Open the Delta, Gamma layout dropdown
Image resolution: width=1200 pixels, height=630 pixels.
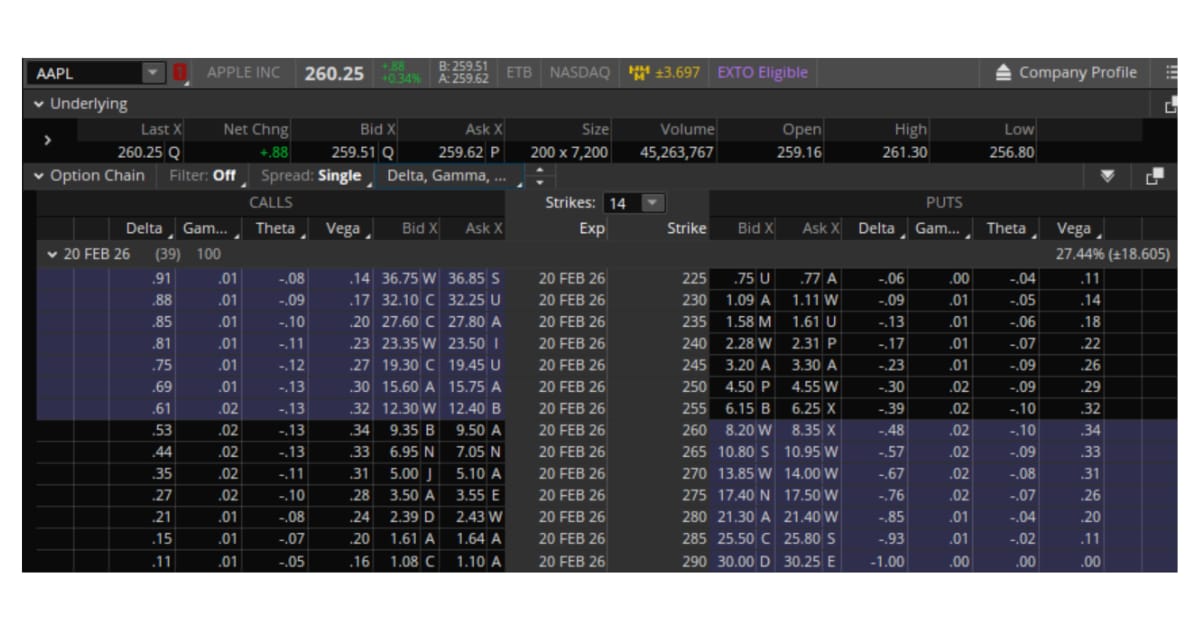coord(448,176)
